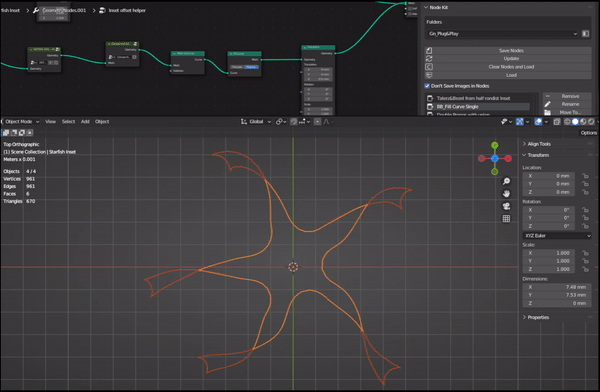The width and height of the screenshot is (600, 392).
Task: Toggle lock on Scale X
Action: click(585, 253)
